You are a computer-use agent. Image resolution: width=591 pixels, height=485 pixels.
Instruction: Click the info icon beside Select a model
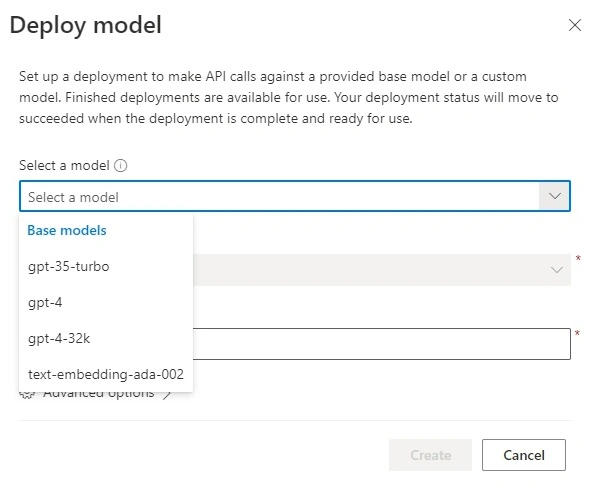click(x=121, y=165)
